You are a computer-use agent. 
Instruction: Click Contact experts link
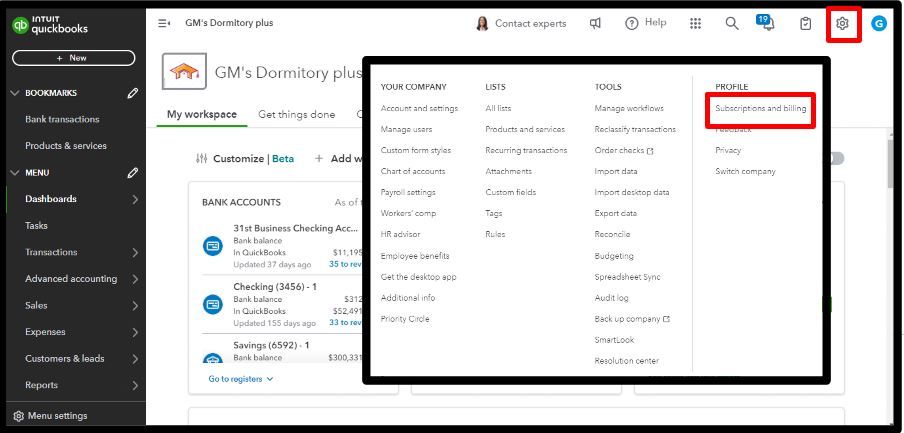click(530, 24)
